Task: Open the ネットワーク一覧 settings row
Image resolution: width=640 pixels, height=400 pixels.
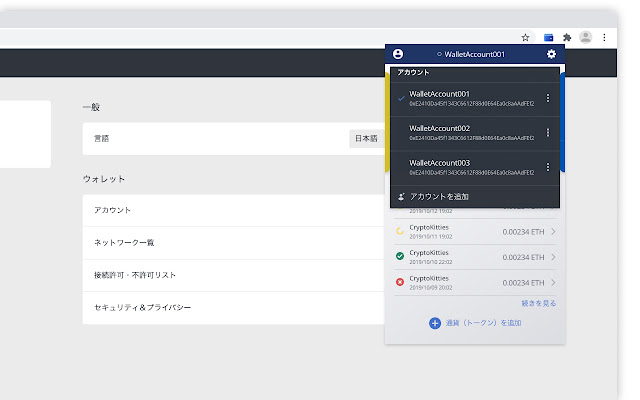Action: tap(233, 243)
